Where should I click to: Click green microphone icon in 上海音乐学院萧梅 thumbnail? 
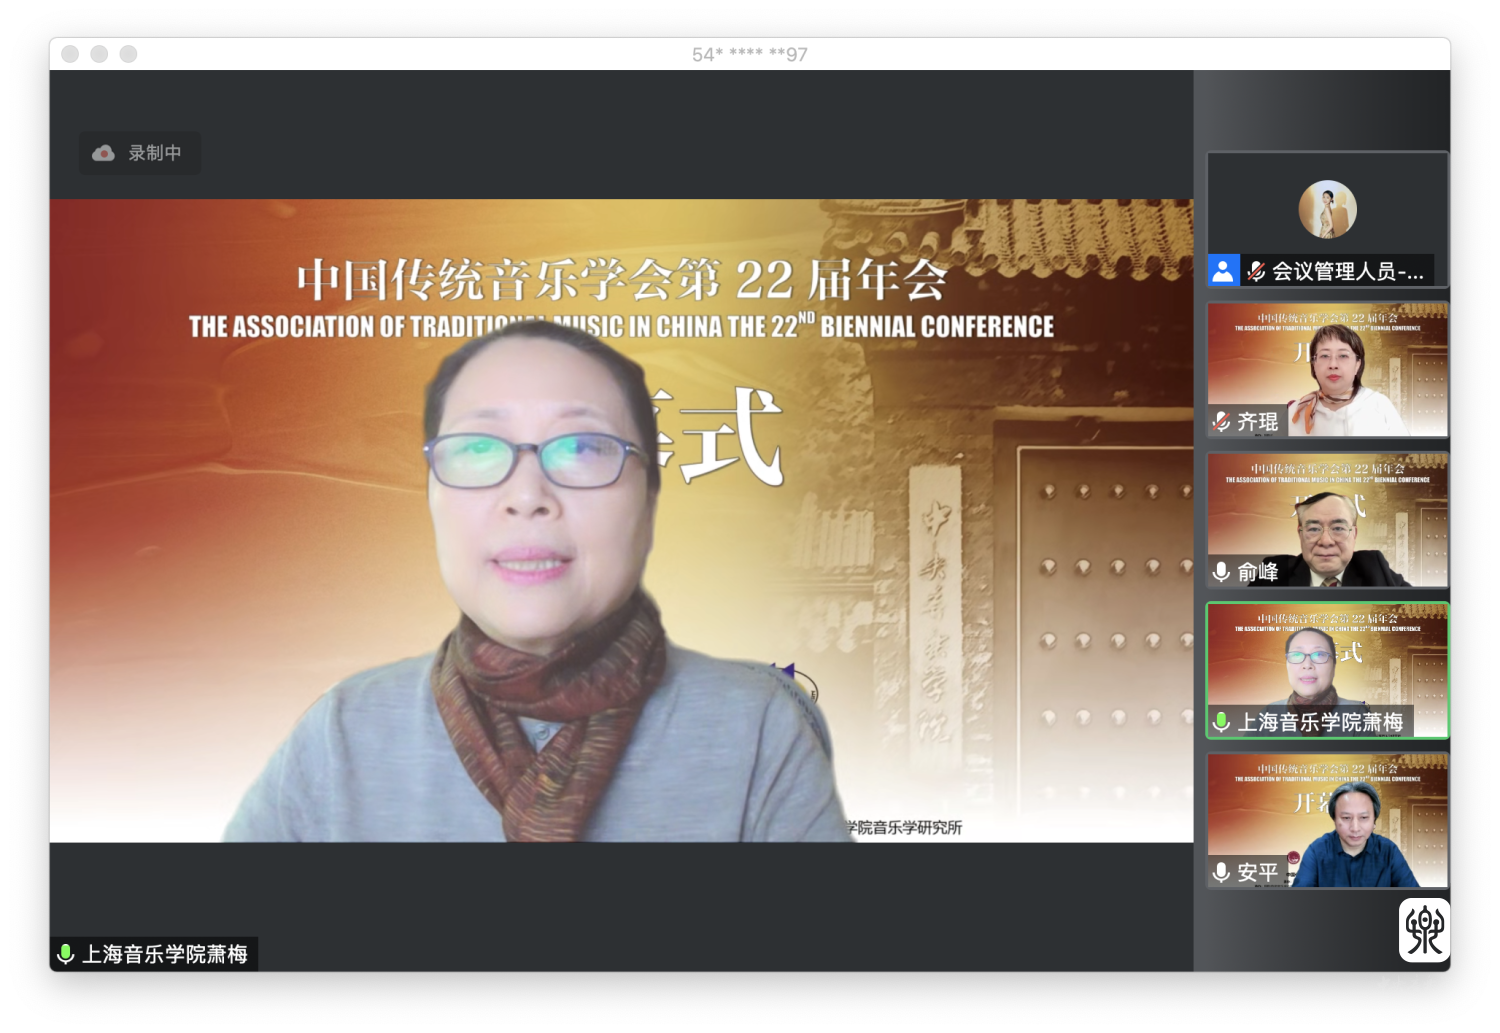pos(1221,722)
